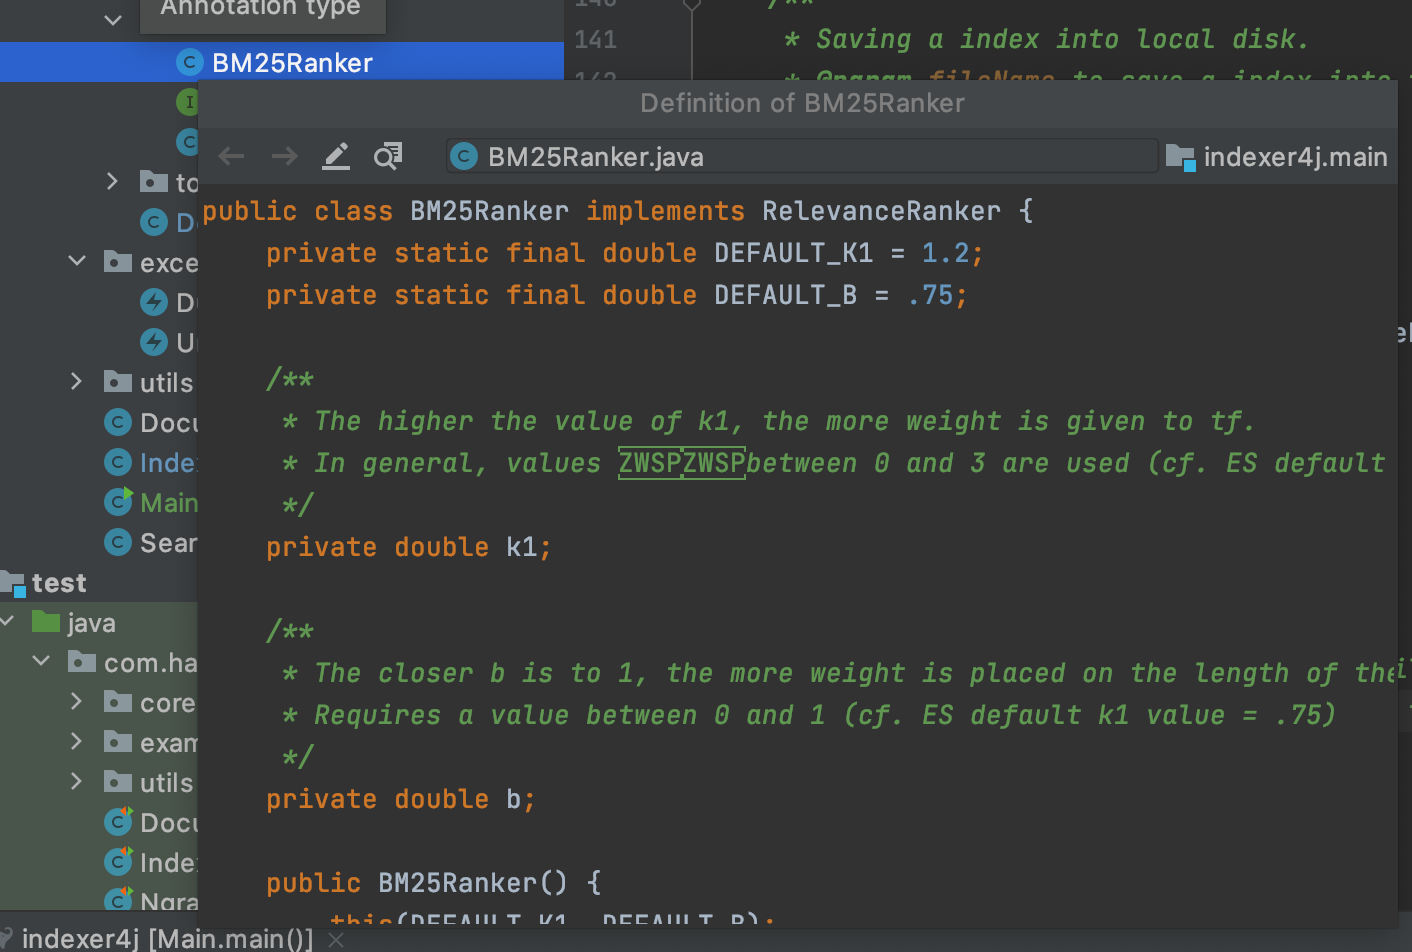The width and height of the screenshot is (1412, 952).
Task: Expand the utils package under main
Action: 77,382
